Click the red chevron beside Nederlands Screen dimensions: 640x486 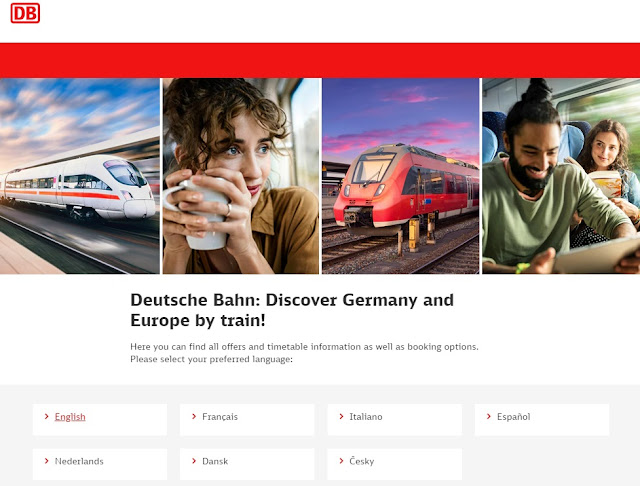(47, 461)
